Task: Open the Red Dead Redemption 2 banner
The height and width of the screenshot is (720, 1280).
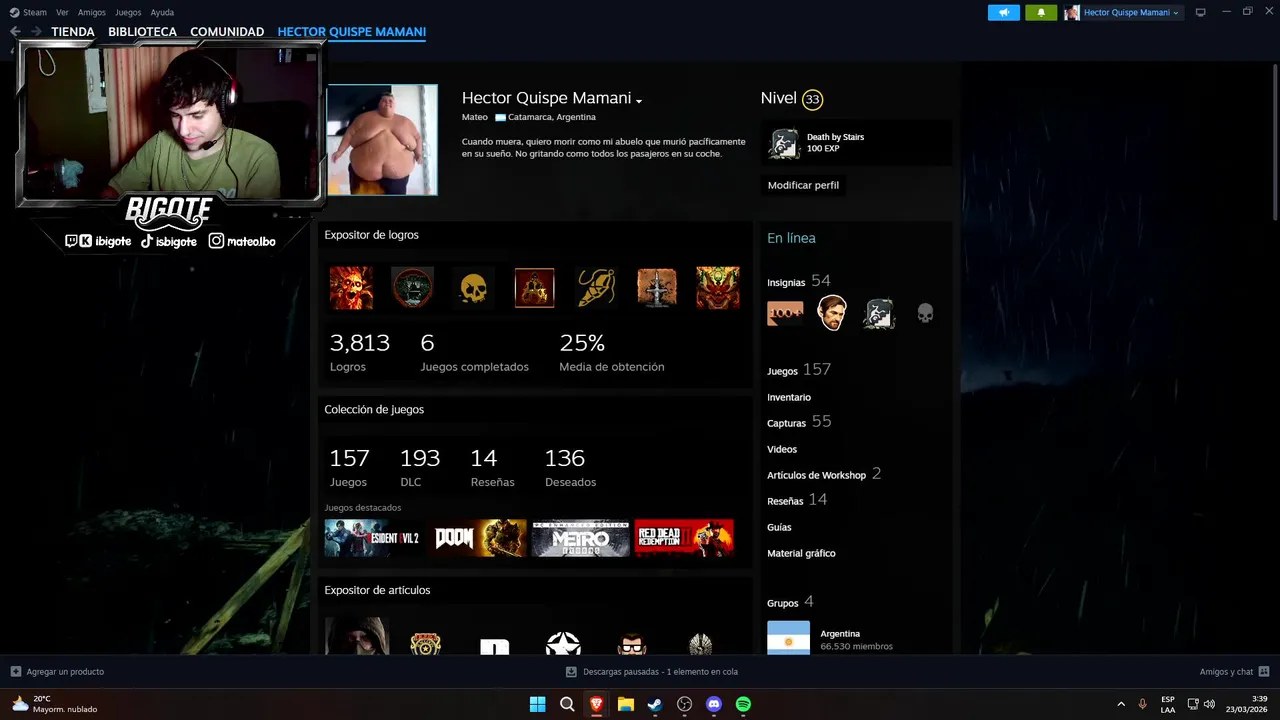Action: tap(684, 538)
